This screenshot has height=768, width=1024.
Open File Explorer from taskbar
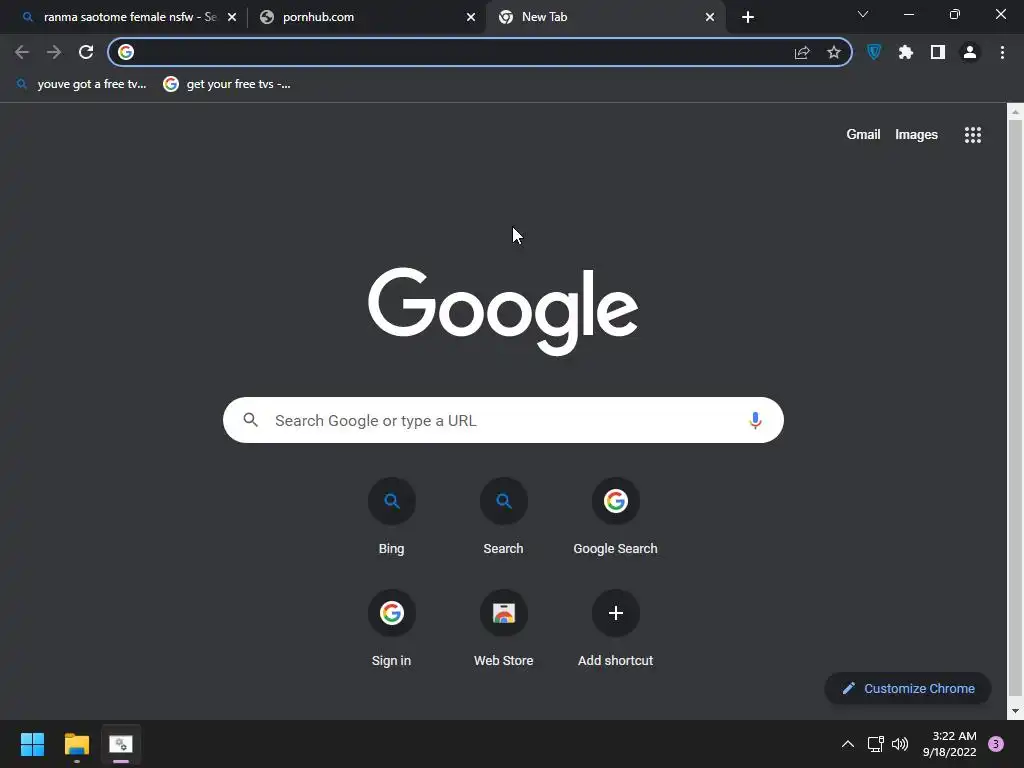click(x=76, y=744)
